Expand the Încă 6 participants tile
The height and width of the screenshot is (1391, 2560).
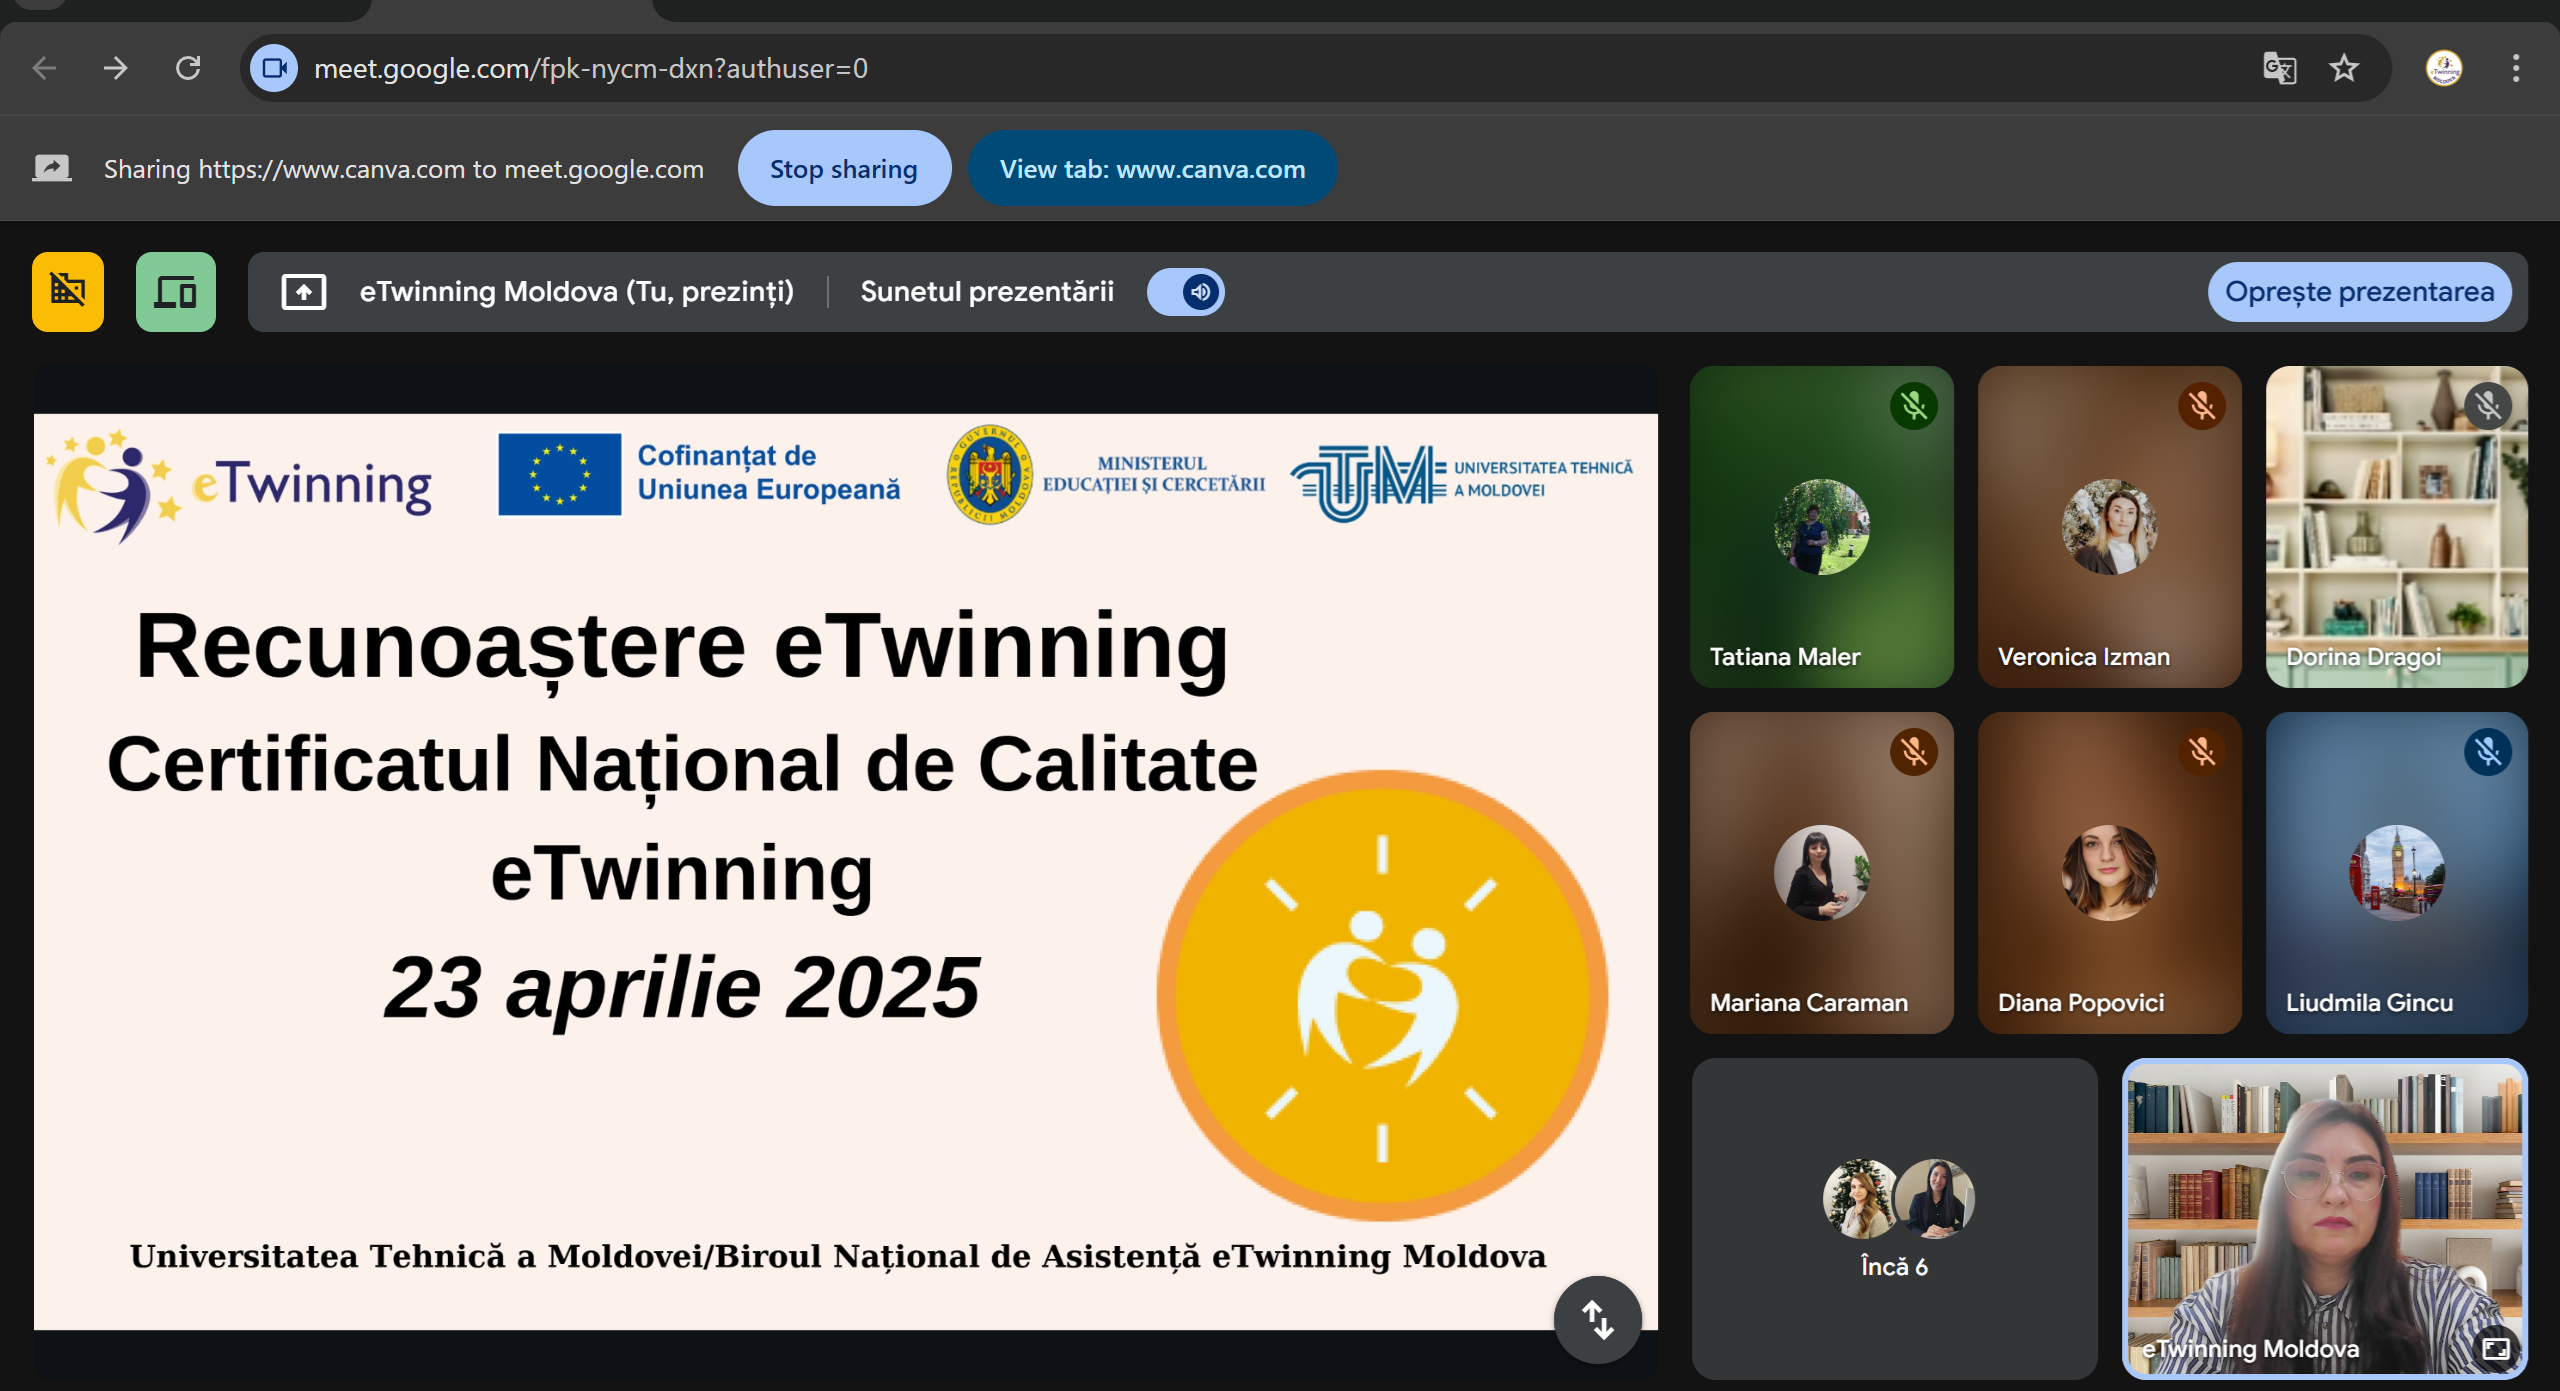pos(1894,1218)
